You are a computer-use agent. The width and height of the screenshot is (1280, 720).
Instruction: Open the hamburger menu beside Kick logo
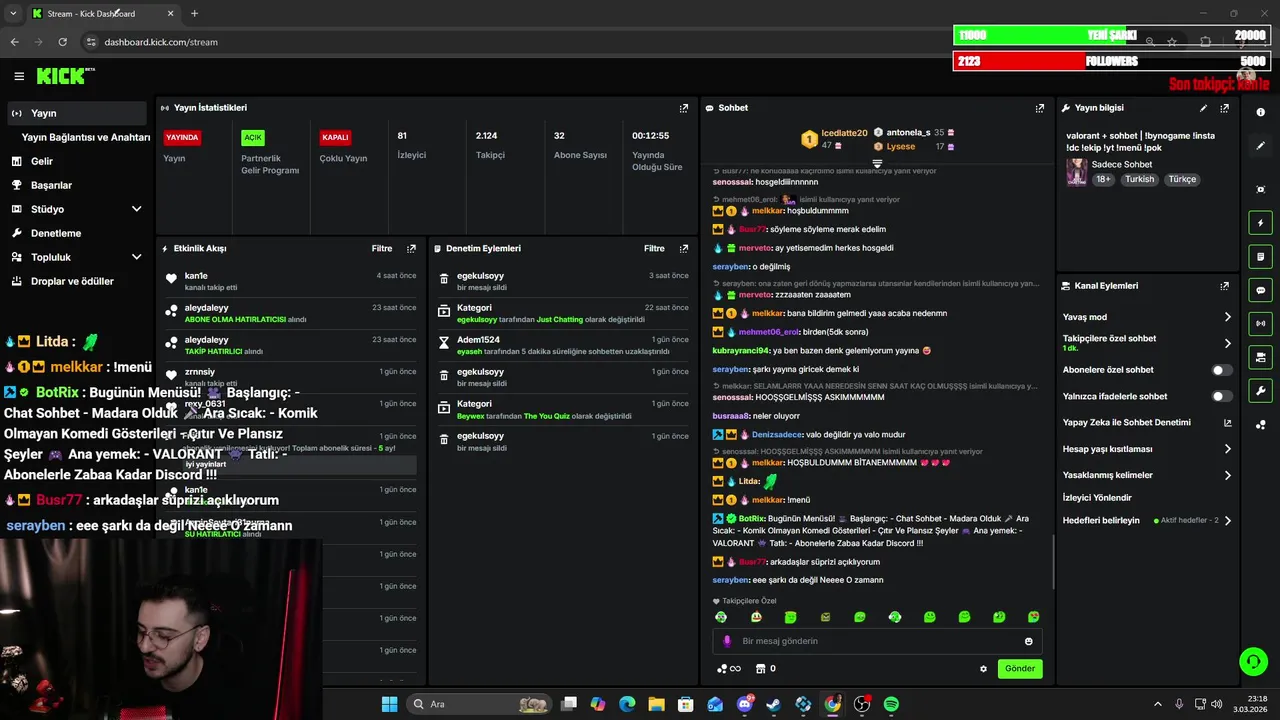[x=19, y=76]
